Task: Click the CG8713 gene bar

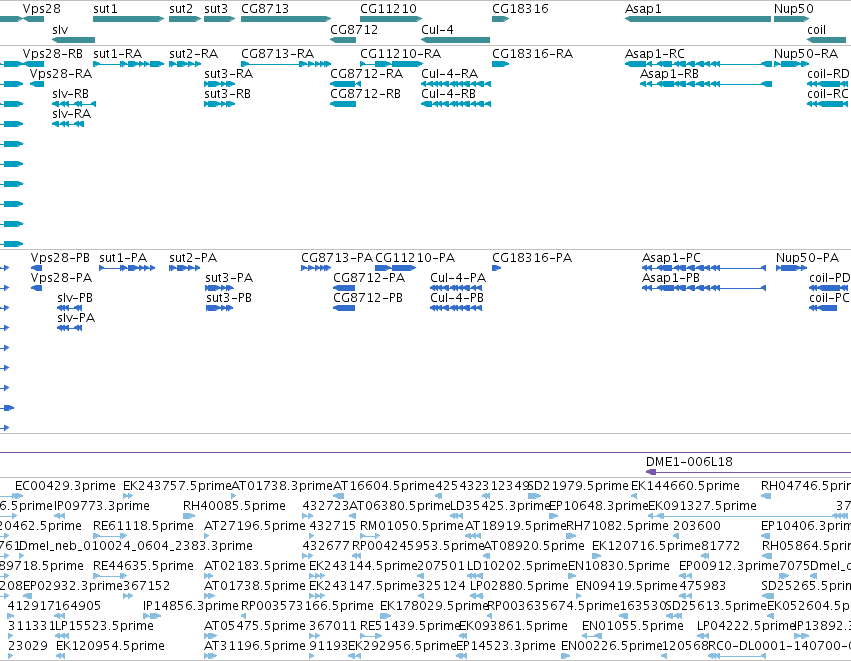Action: (x=286, y=19)
